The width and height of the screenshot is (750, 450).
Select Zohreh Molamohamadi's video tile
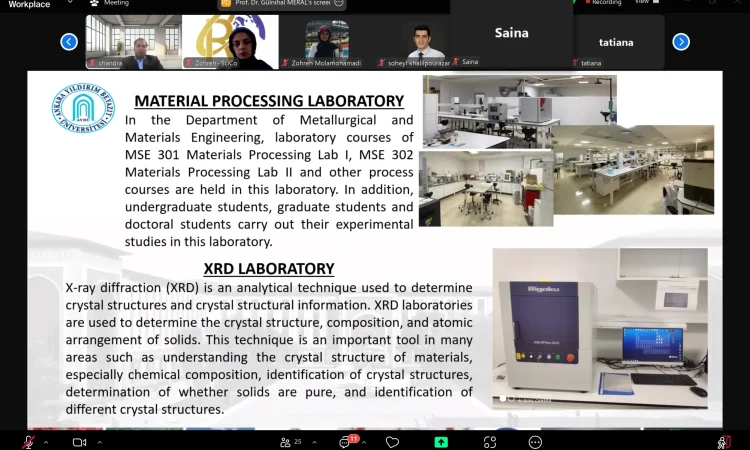pos(327,42)
